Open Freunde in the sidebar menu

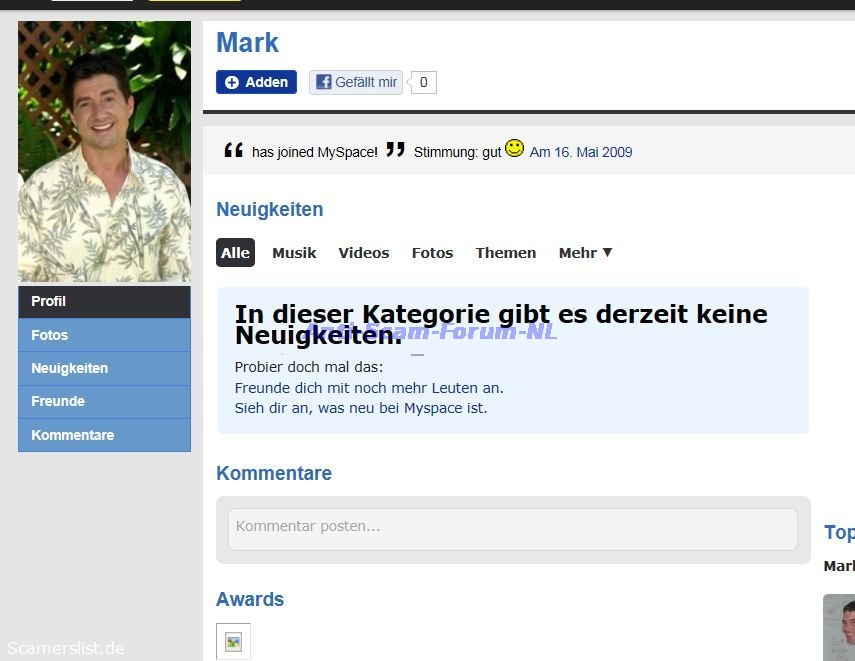click(104, 401)
